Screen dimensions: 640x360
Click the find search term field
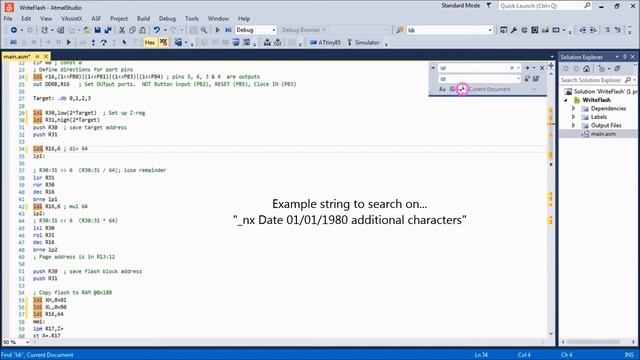[474, 68]
